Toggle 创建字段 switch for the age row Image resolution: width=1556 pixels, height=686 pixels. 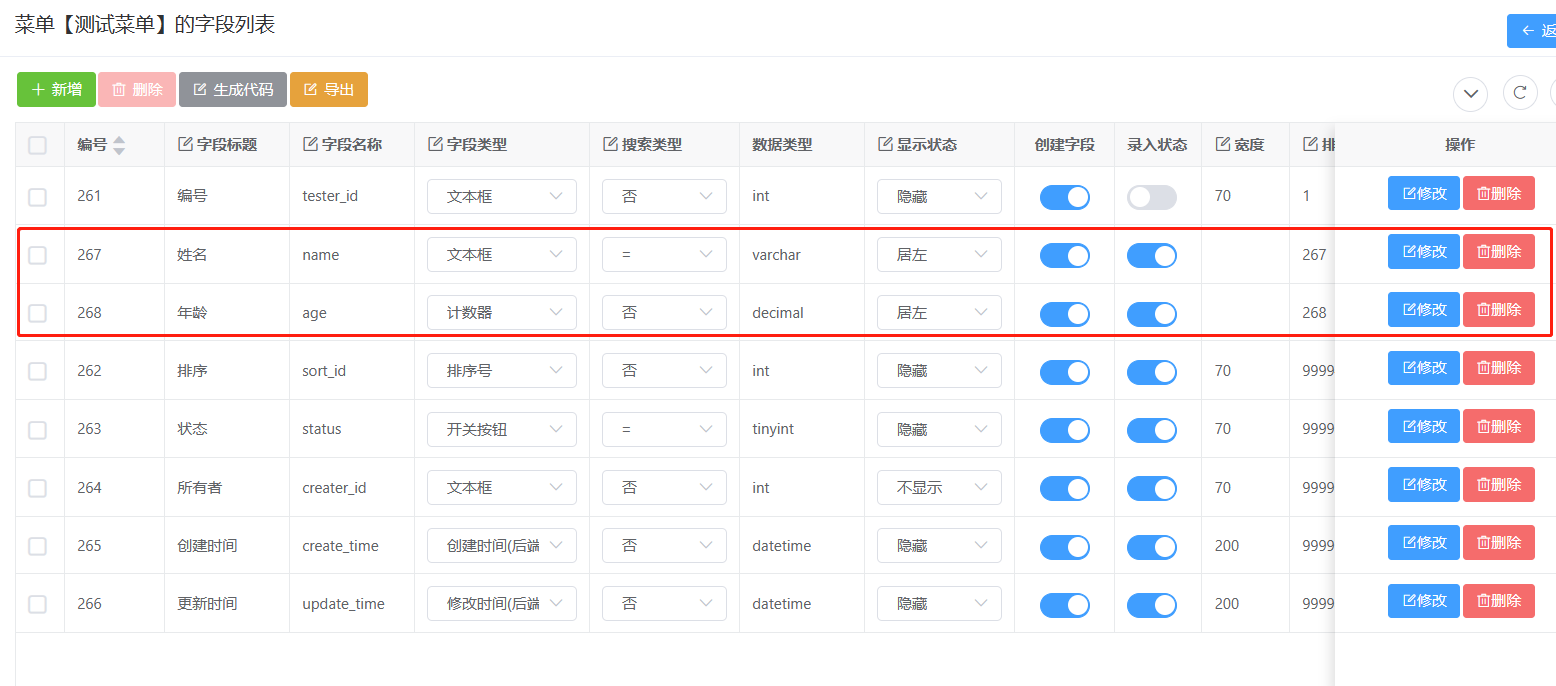(x=1064, y=313)
